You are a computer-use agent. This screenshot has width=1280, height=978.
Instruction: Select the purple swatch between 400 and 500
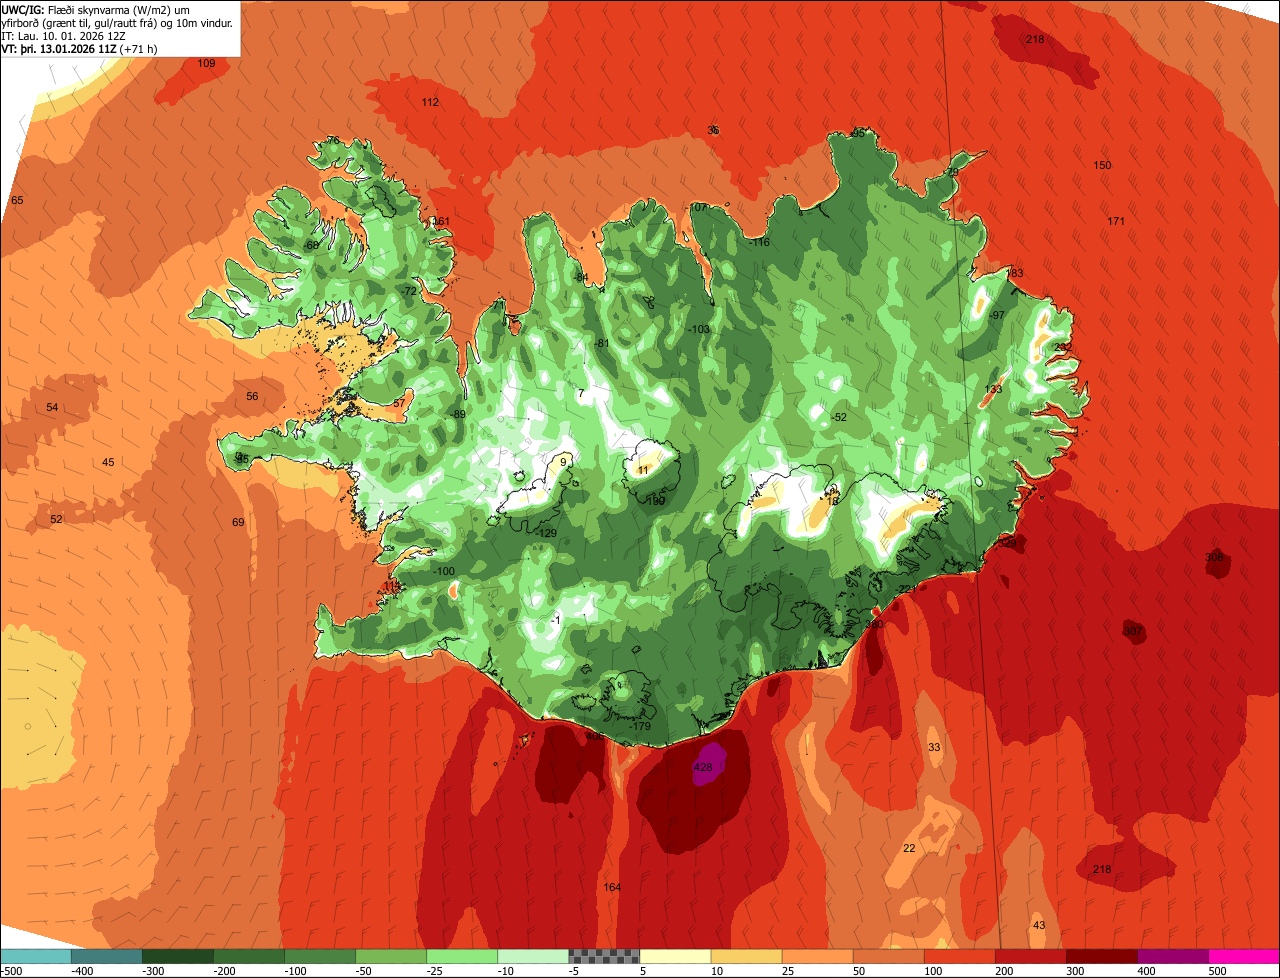[1173, 956]
